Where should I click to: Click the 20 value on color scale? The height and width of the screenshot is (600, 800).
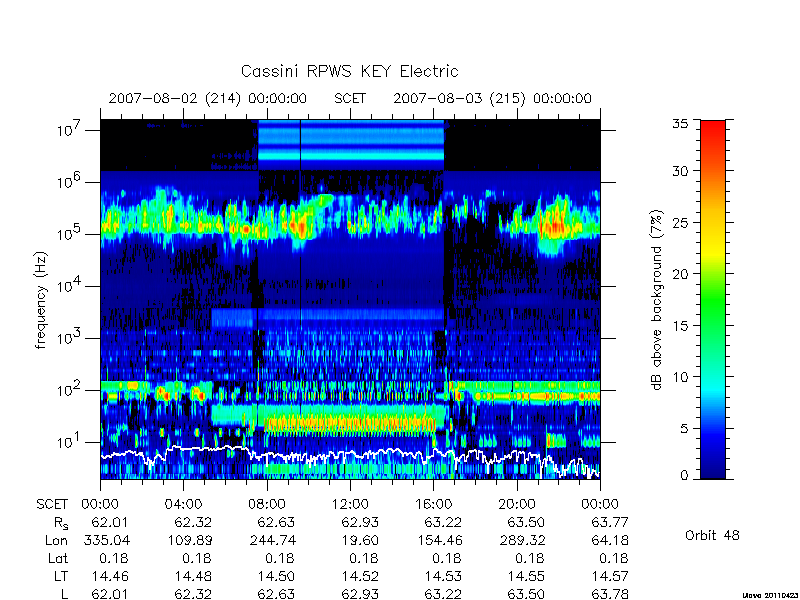coord(679,273)
